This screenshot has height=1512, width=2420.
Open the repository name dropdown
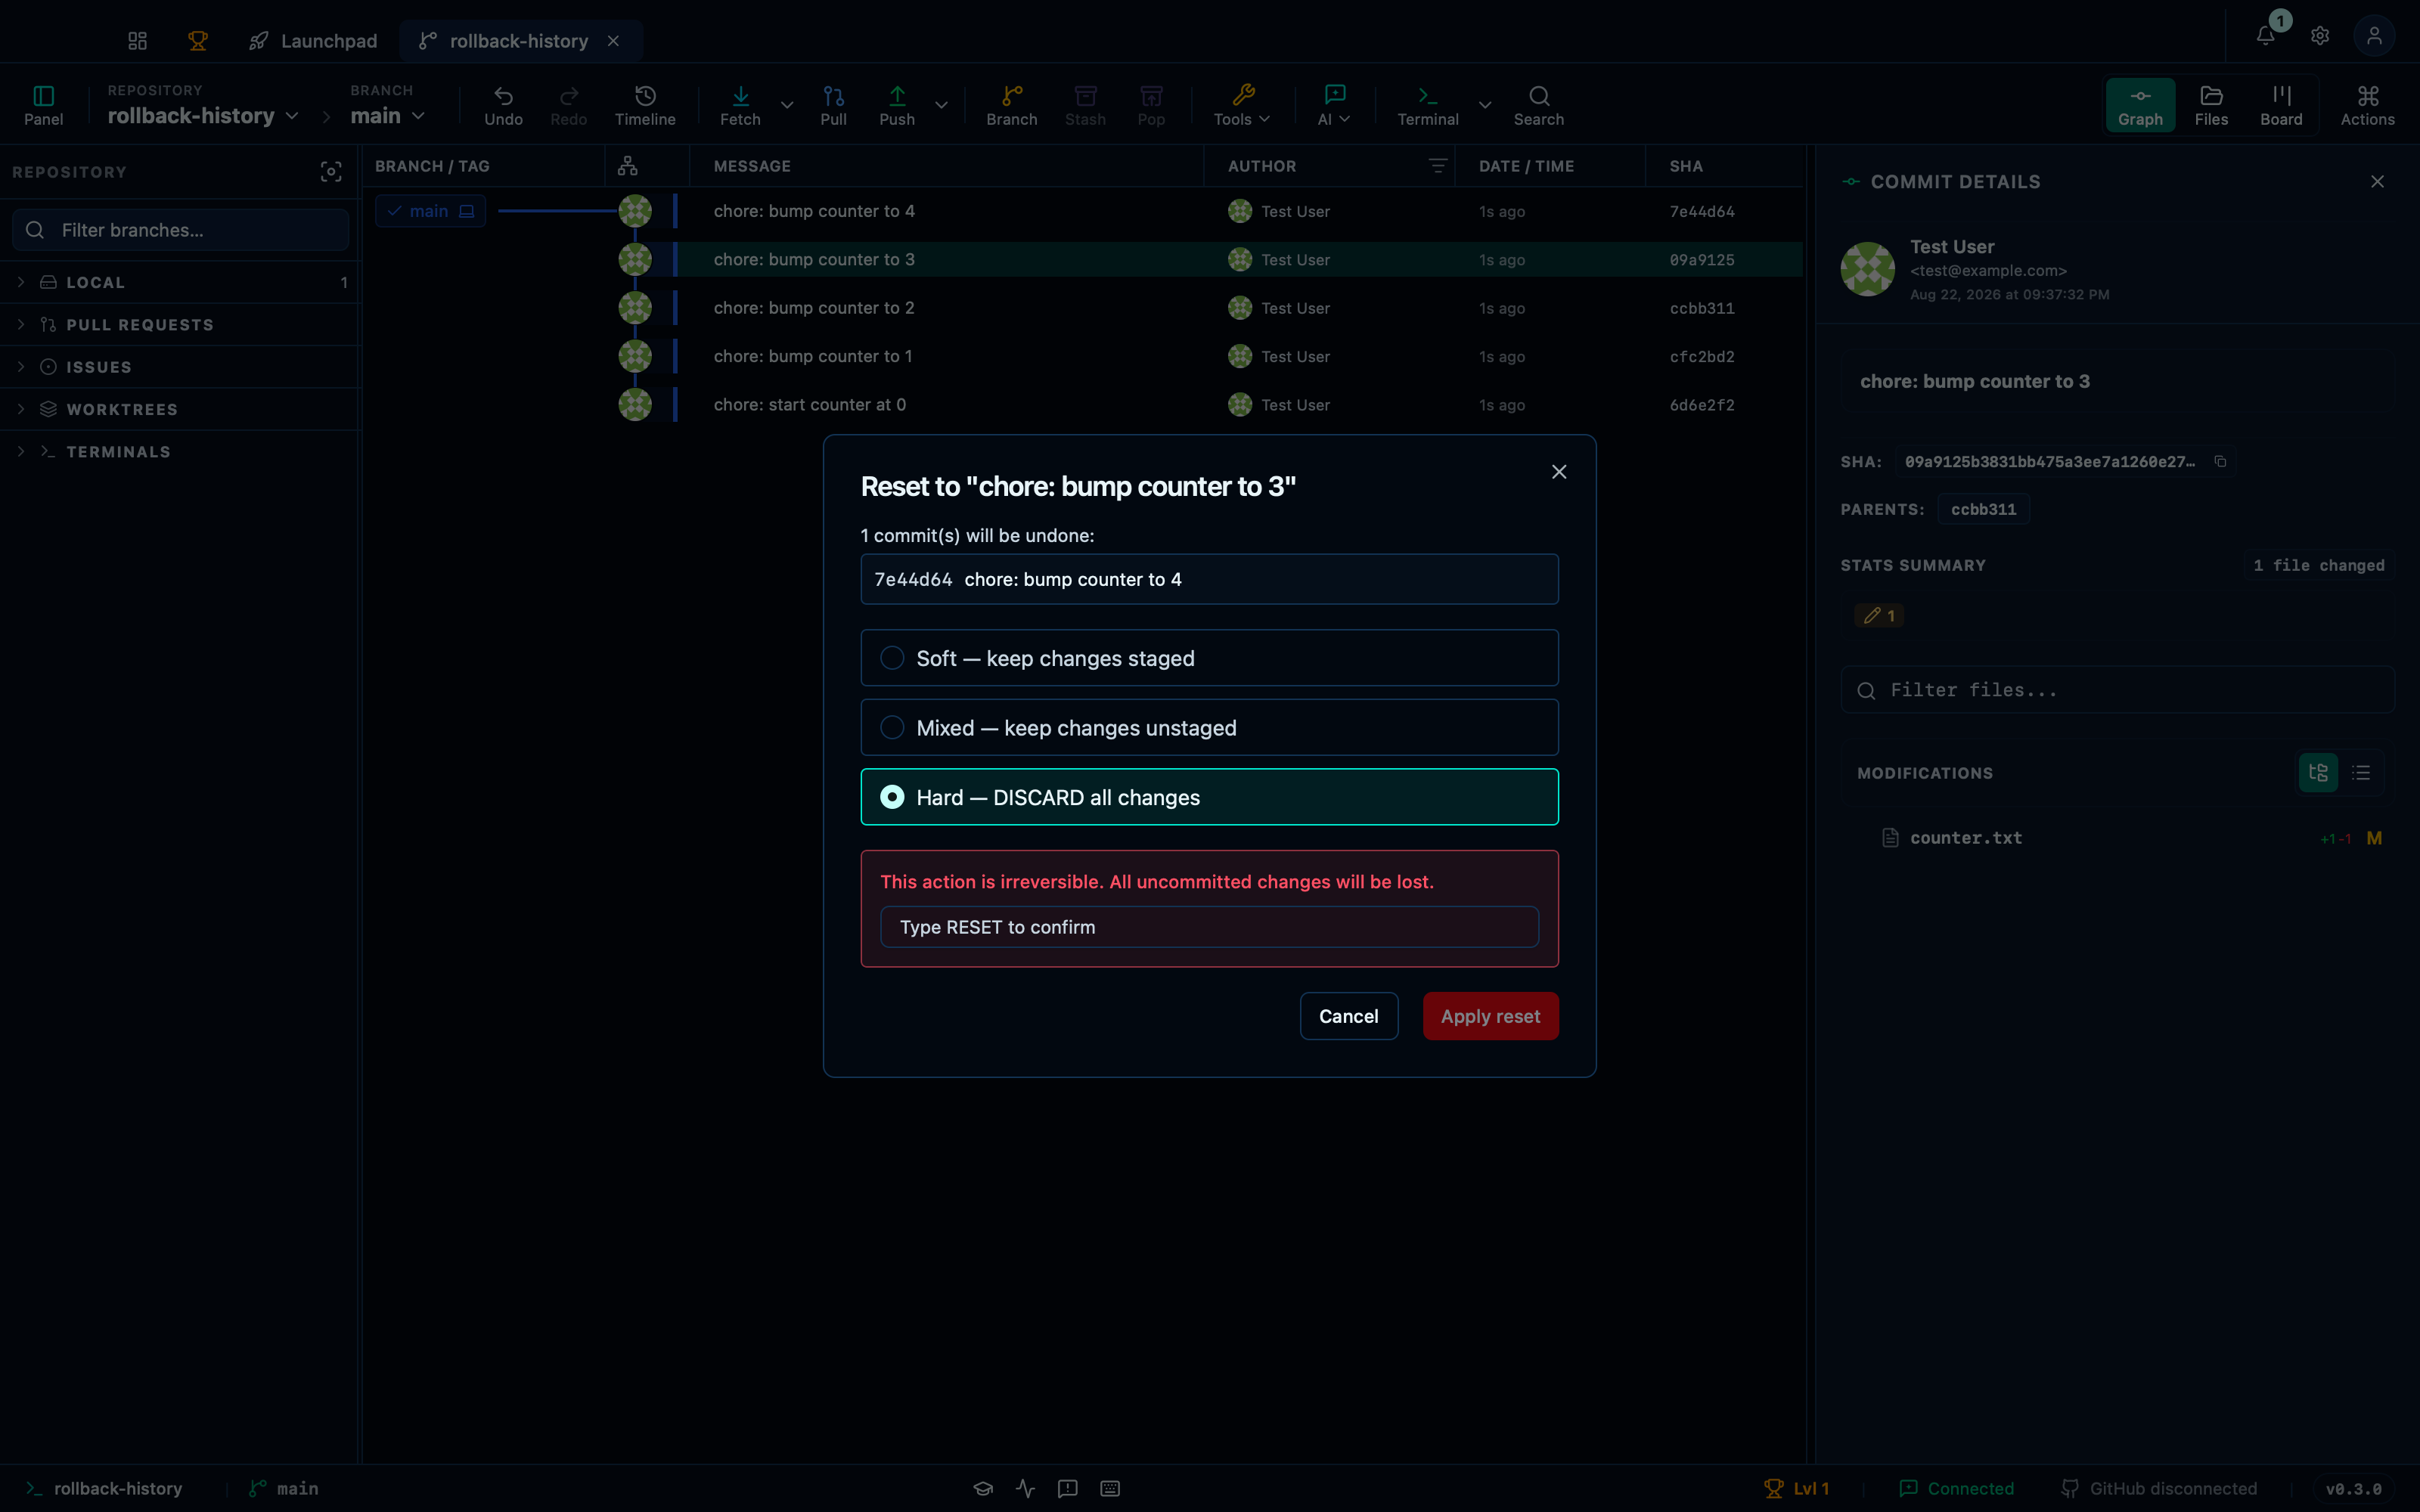click(203, 115)
